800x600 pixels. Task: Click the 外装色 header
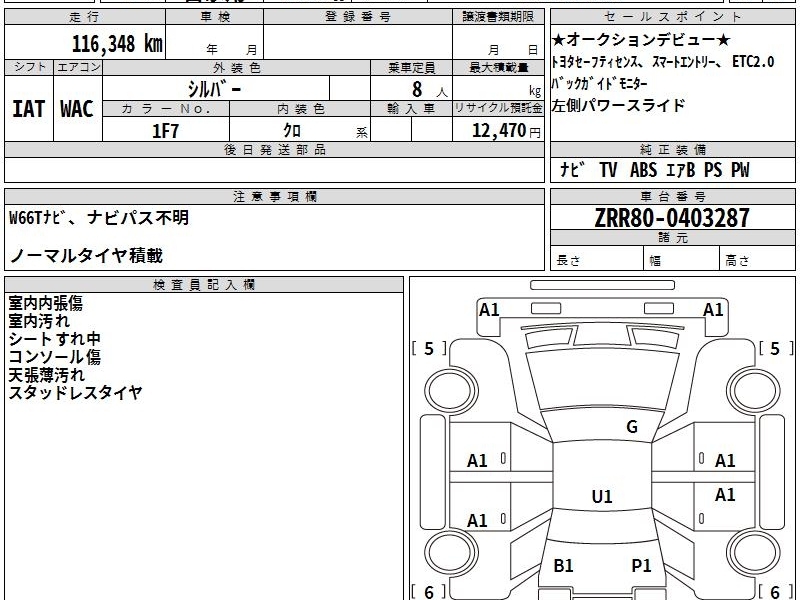click(x=236, y=67)
